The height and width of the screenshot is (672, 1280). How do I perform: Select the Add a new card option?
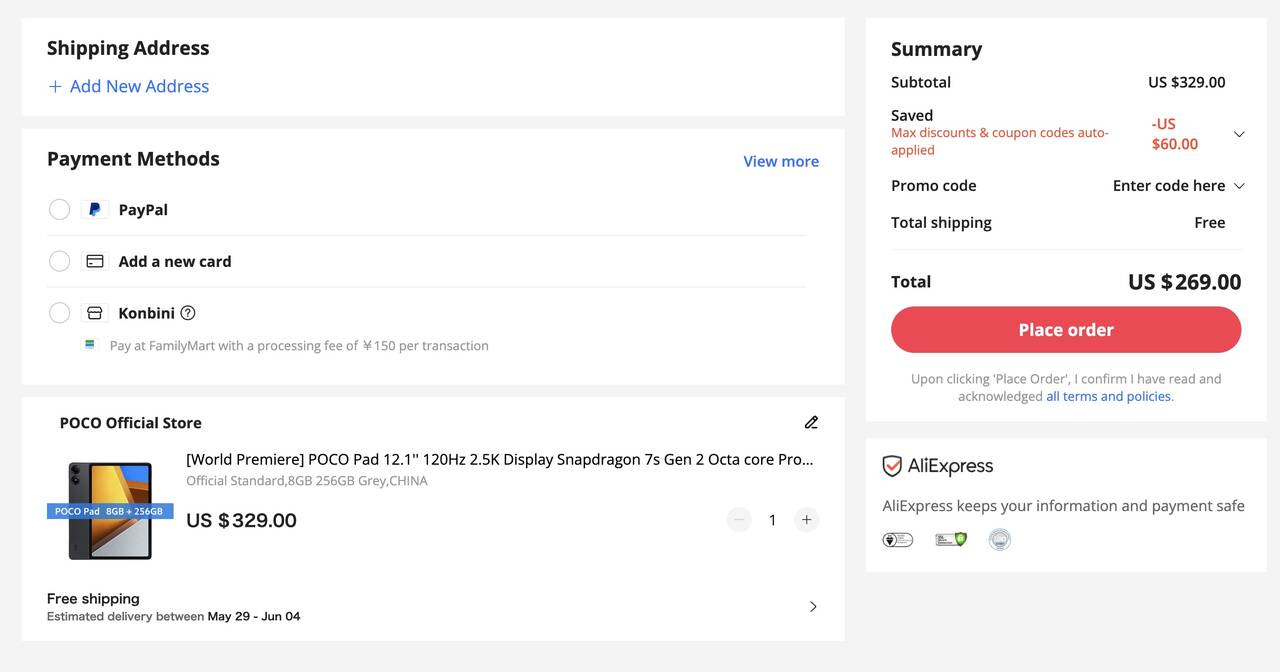coord(60,261)
